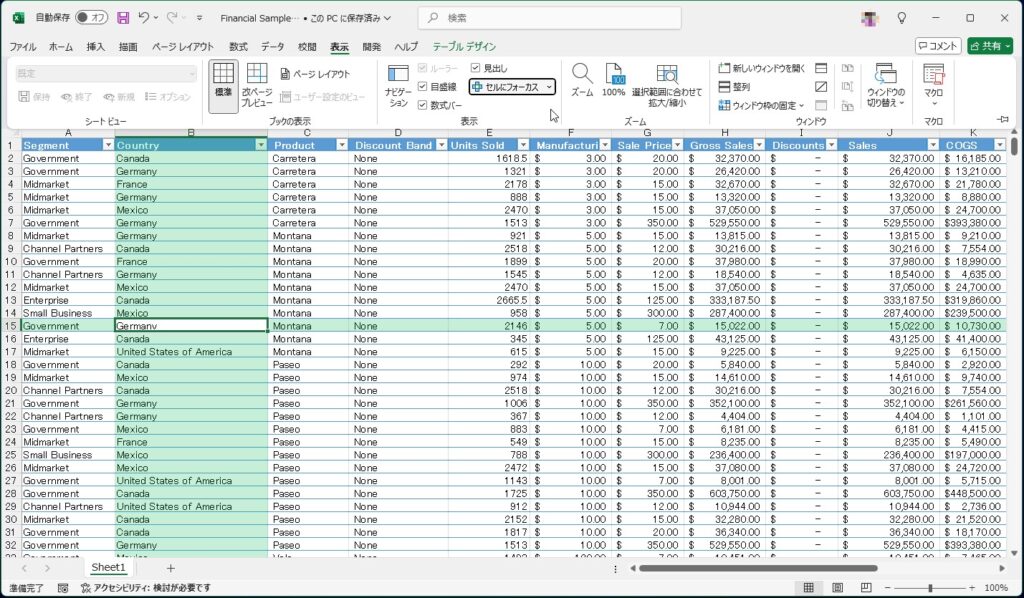Click the save floppy disk icon
Image resolution: width=1024 pixels, height=598 pixels.
coord(123,18)
